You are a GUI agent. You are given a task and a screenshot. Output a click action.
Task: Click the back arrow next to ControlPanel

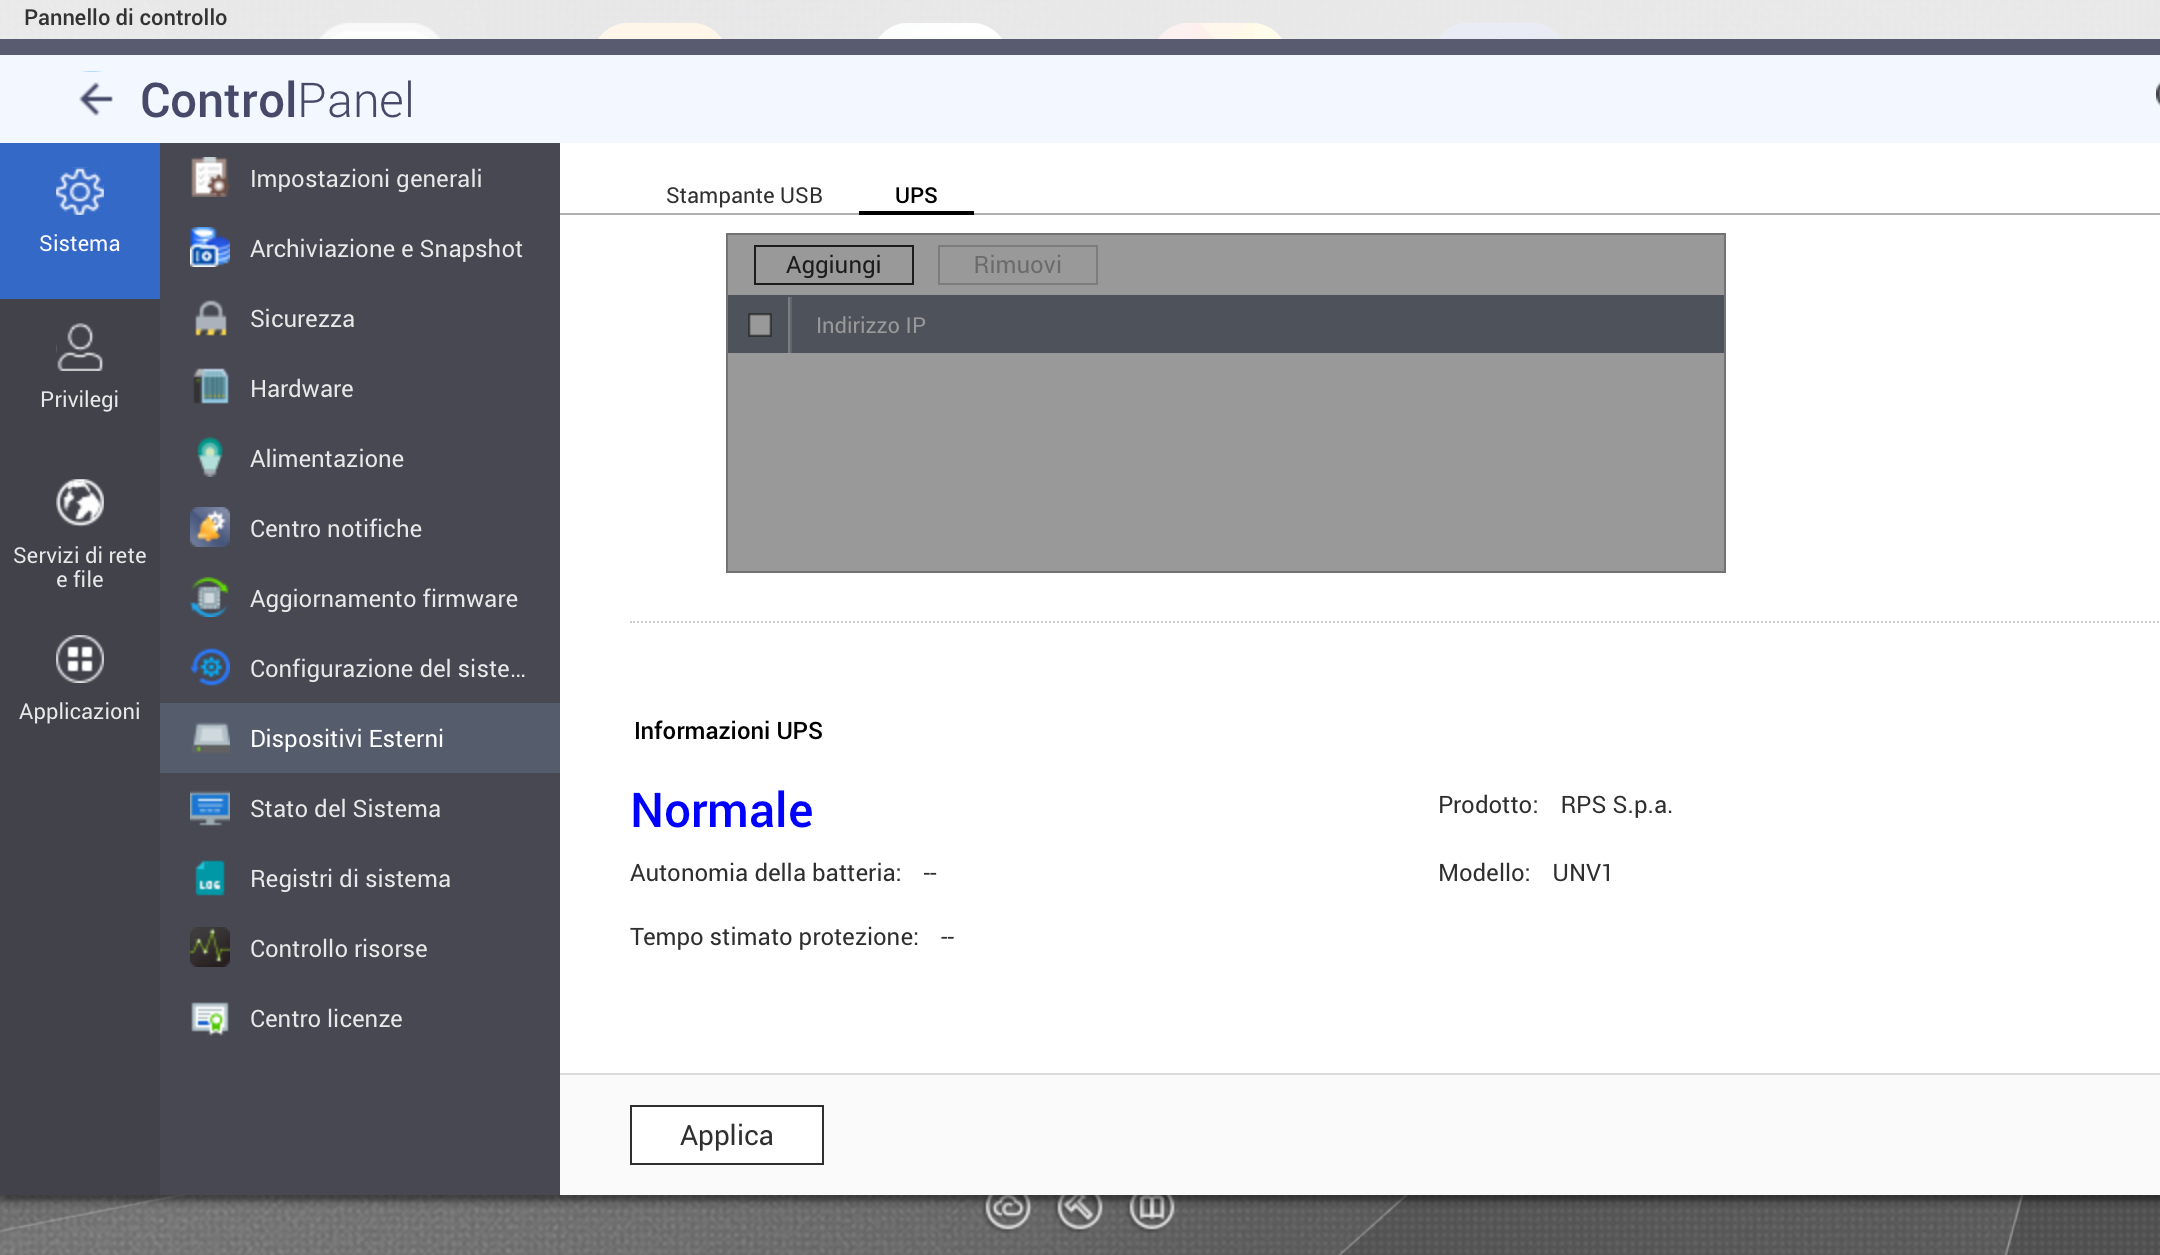tap(96, 99)
